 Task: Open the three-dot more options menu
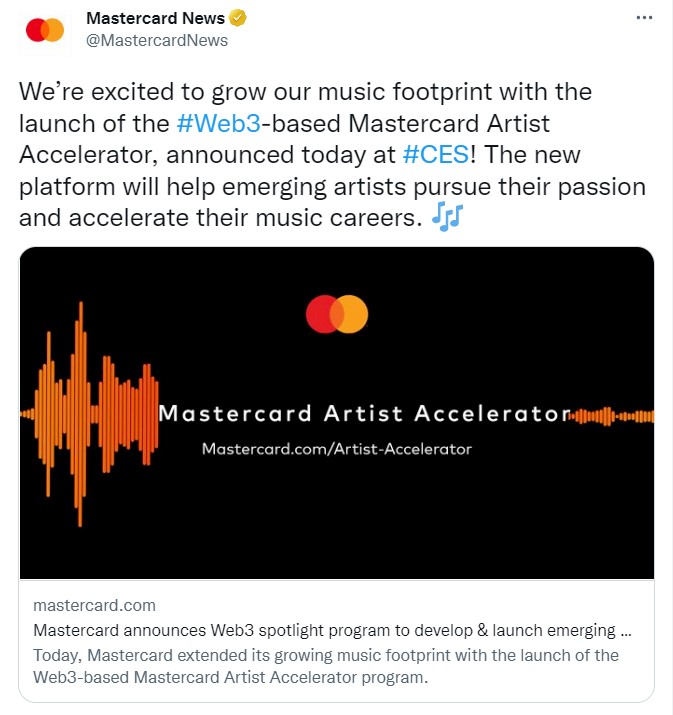tap(644, 17)
